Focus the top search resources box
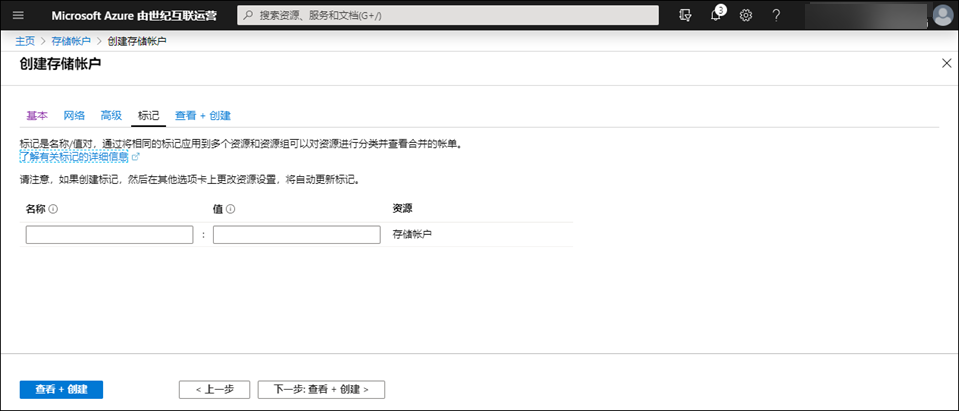960x411 pixels. coord(448,15)
